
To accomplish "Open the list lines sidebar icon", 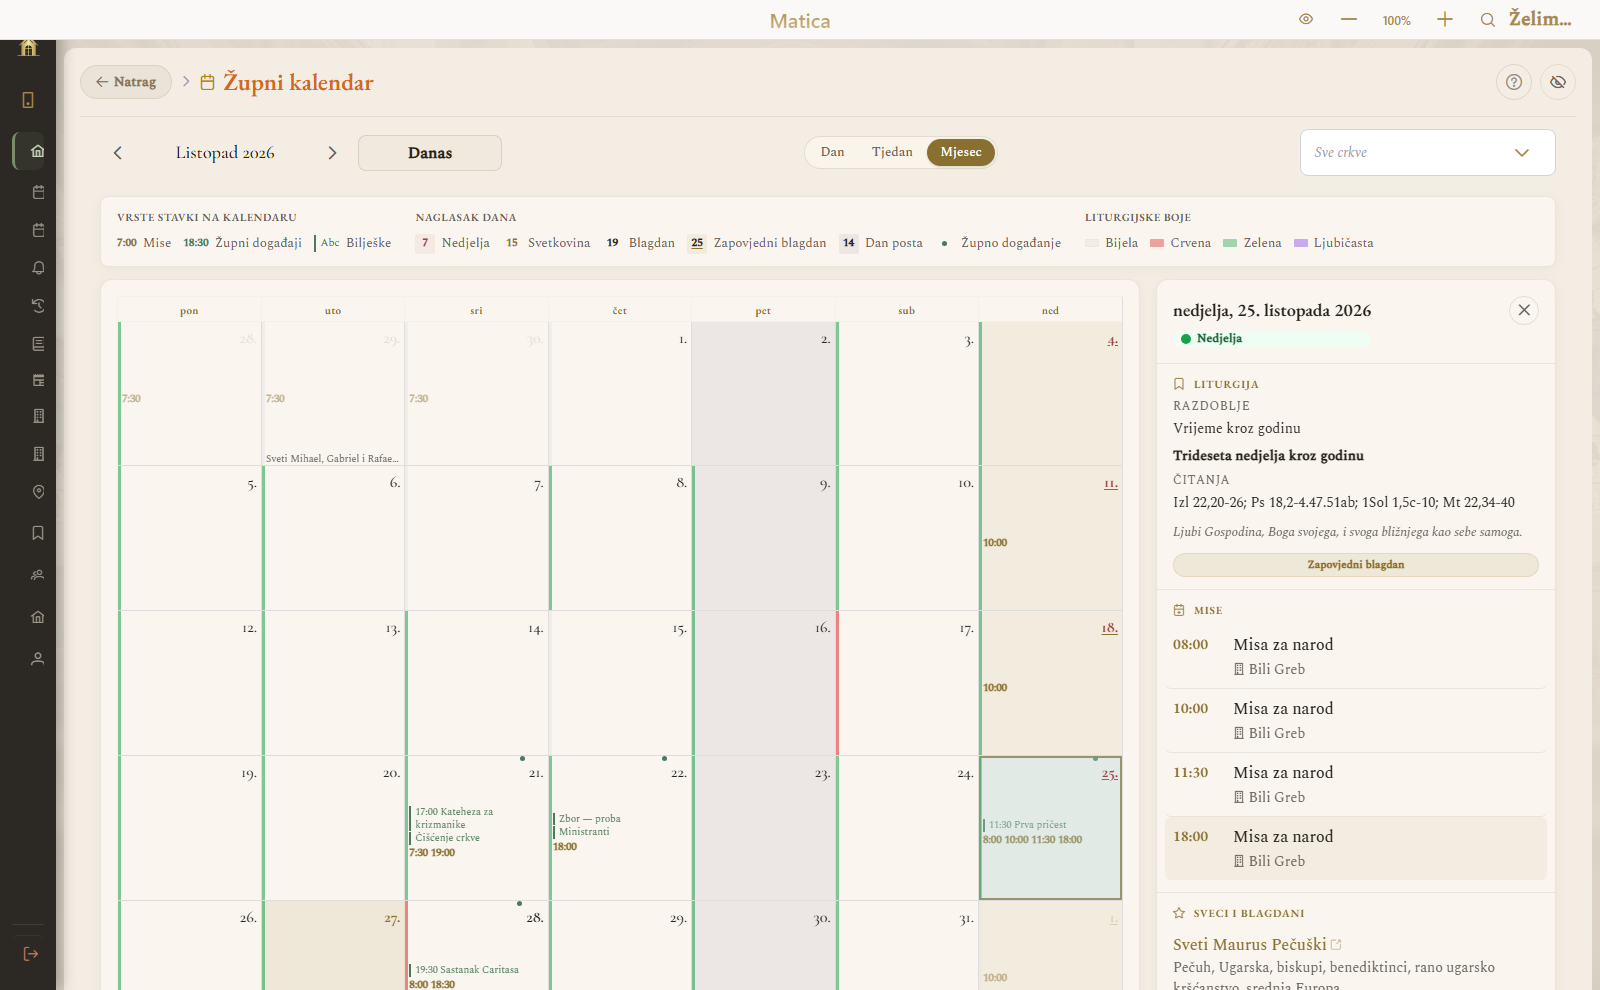I will 38,344.
